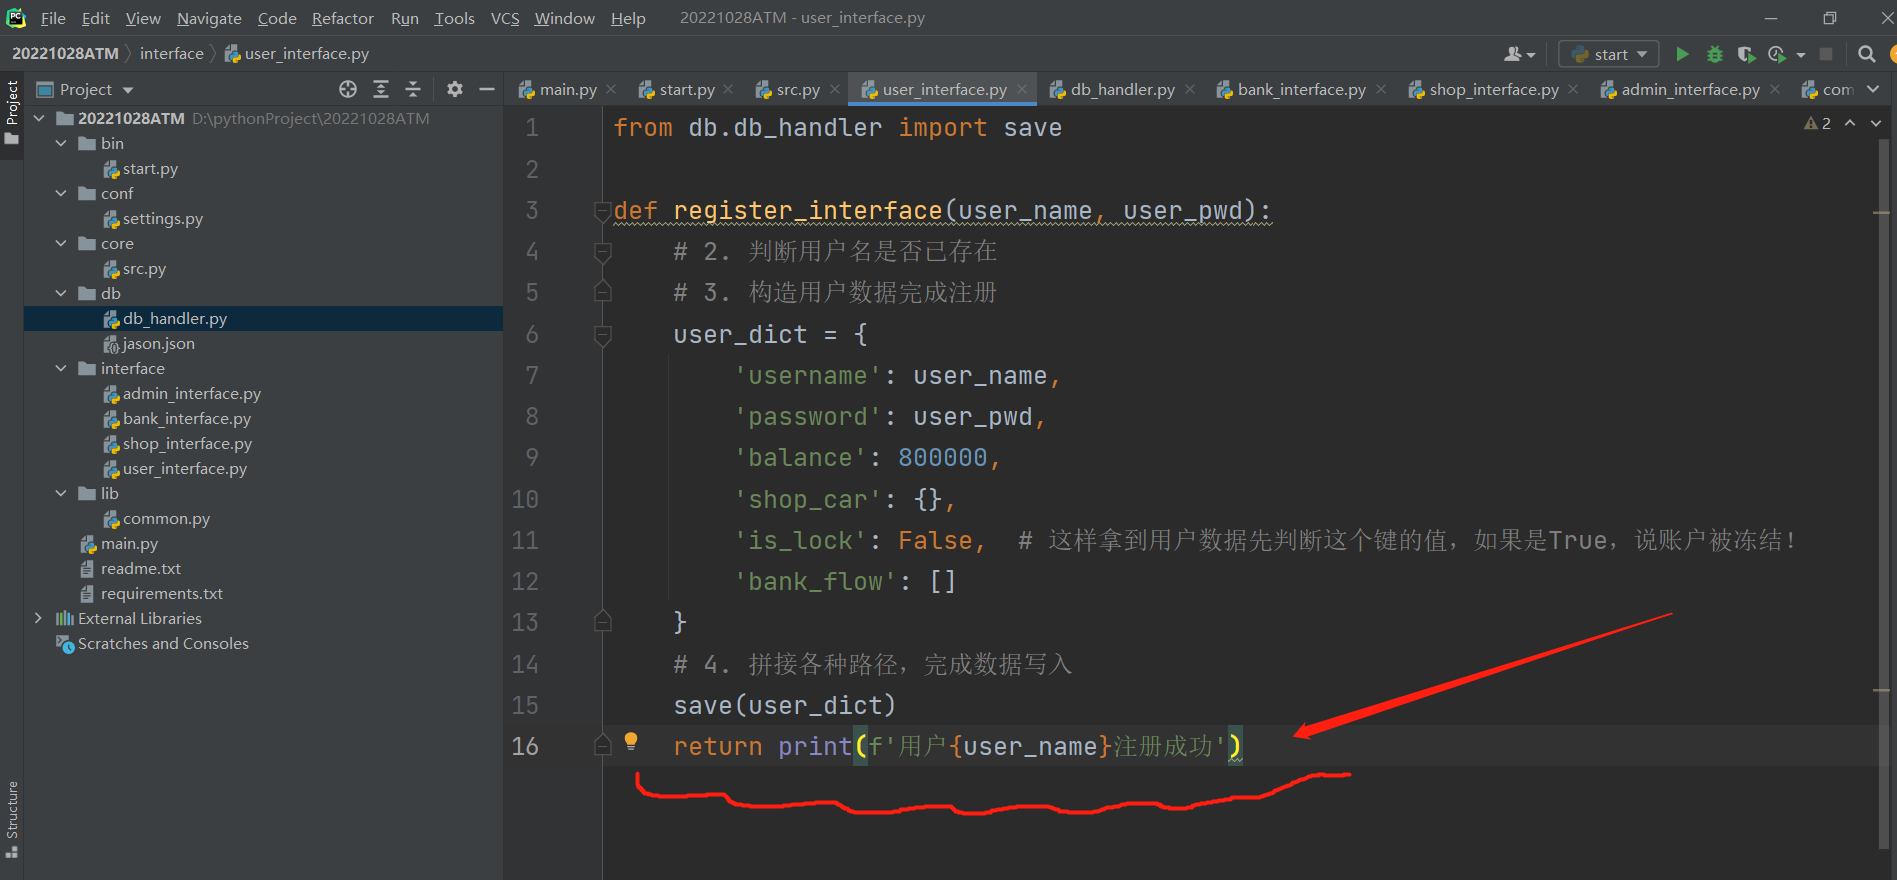The width and height of the screenshot is (1897, 880).
Task: Click Expand All in the Project panel
Action: click(381, 89)
